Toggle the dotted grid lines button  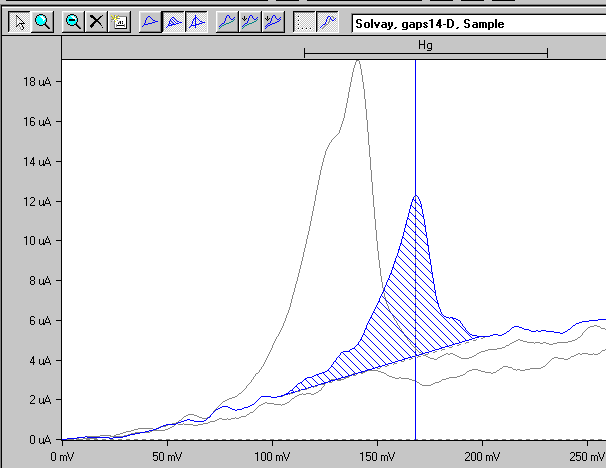pyautogui.click(x=304, y=22)
